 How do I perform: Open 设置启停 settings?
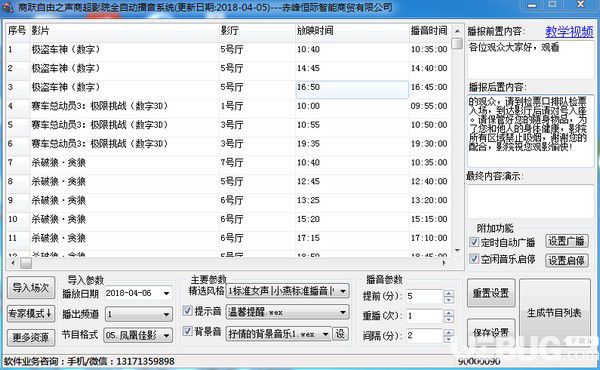tap(567, 261)
